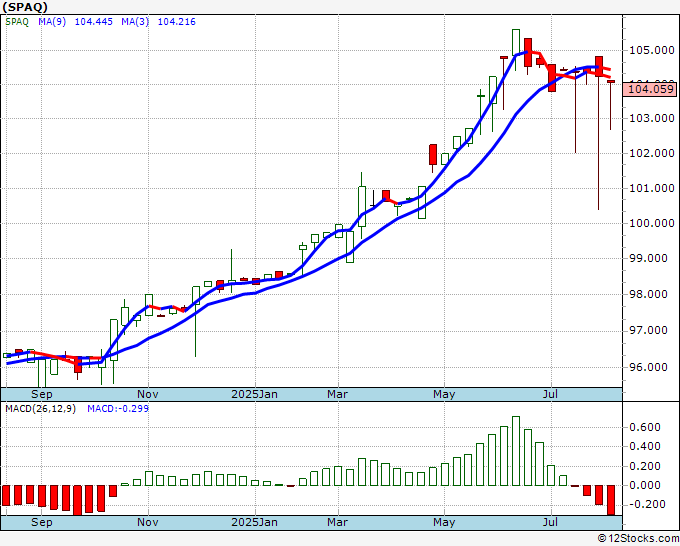Click 2025Jan on the MACD date axis
The height and width of the screenshot is (546, 680).
coord(255,522)
